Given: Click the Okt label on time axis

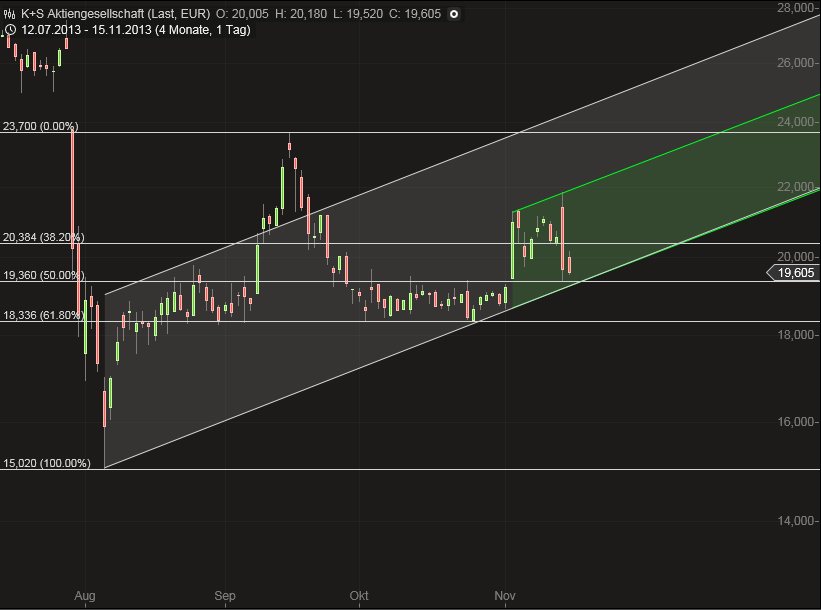Looking at the screenshot, I should [359, 596].
